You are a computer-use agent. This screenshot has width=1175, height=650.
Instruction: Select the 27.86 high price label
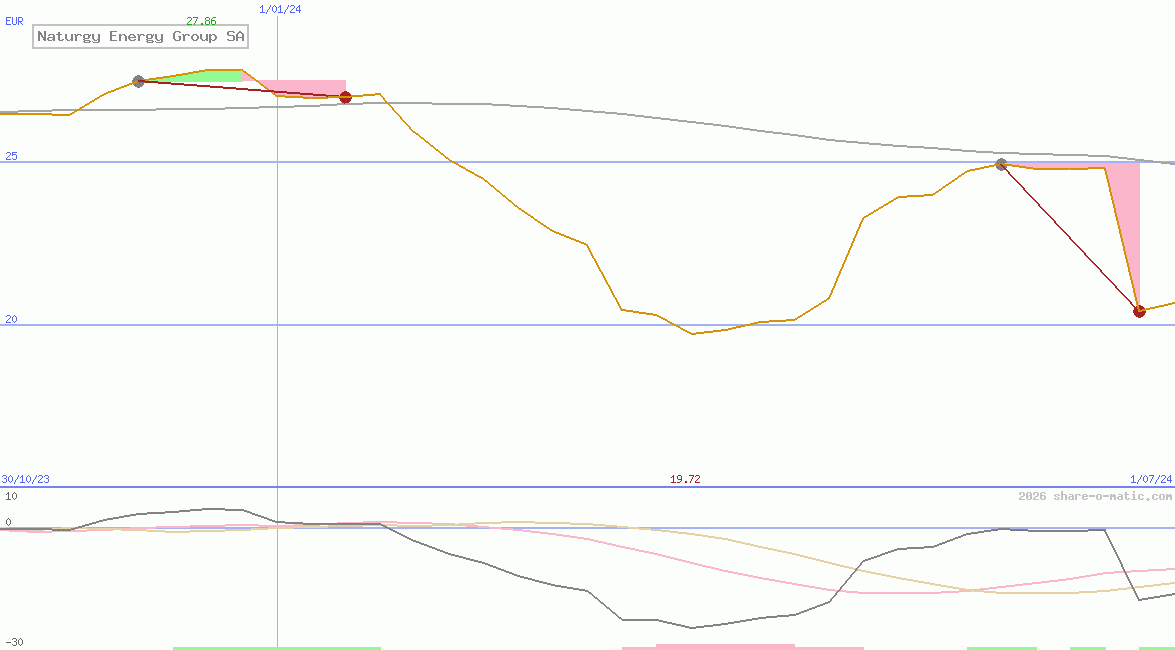pyautogui.click(x=202, y=22)
